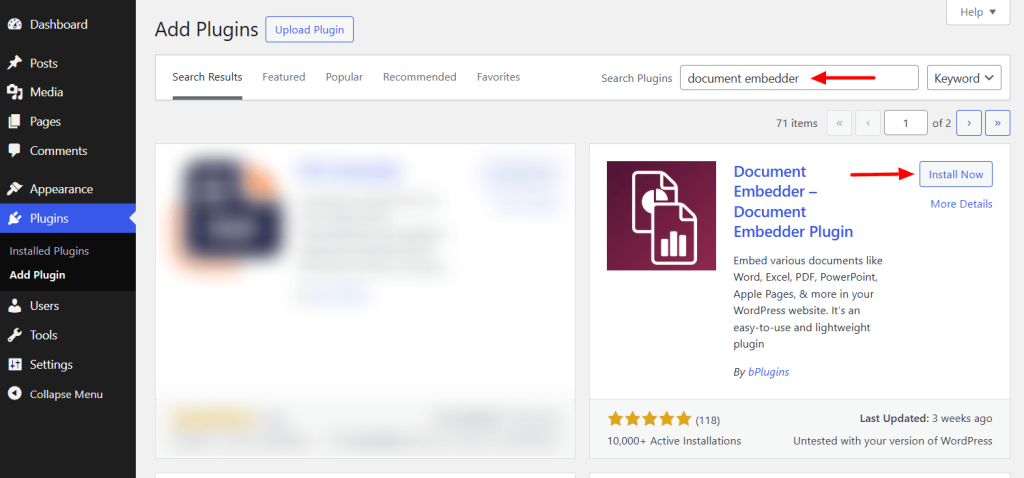The image size is (1024, 478).
Task: Click the Comments speech bubble icon
Action: (14, 151)
